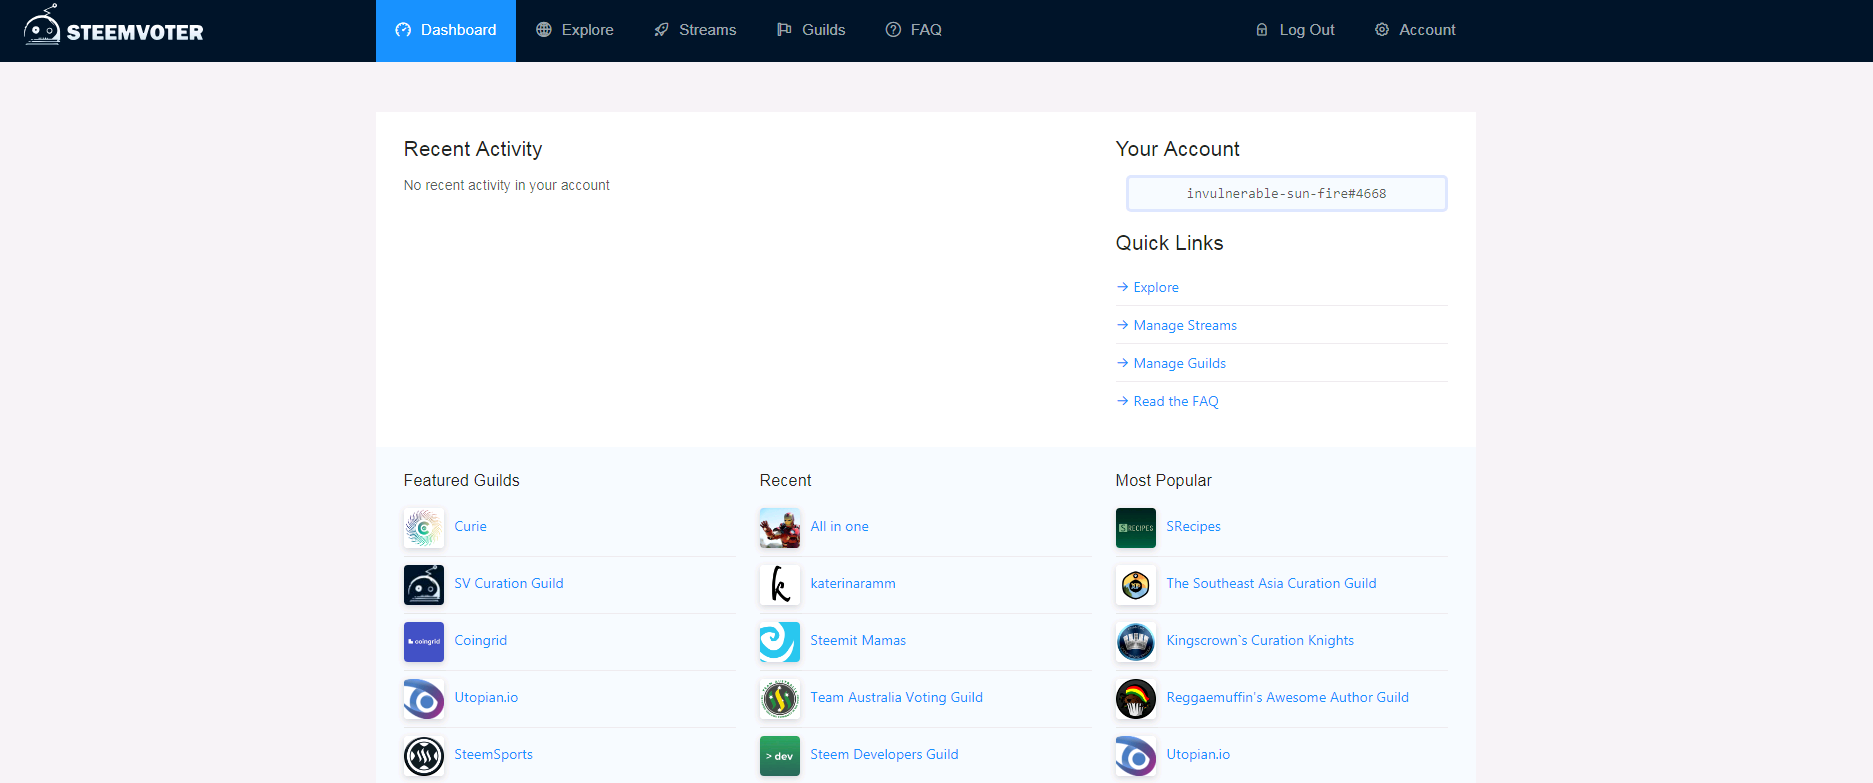This screenshot has height=783, width=1873.
Task: Click the Coingrid guild icon
Action: (424, 641)
